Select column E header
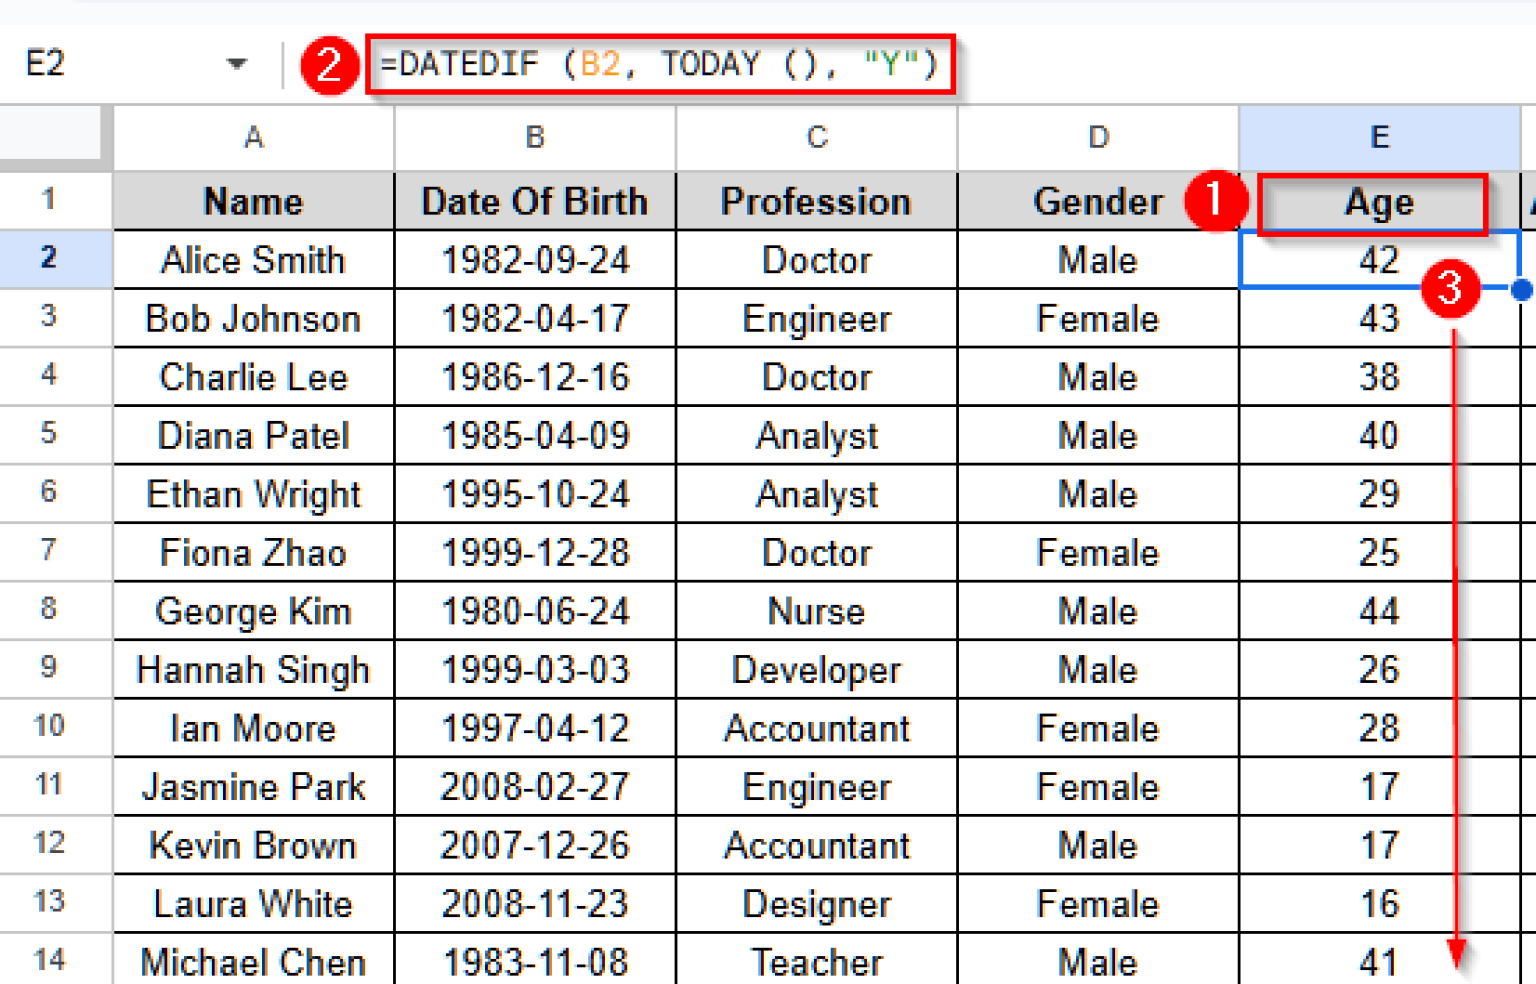 pos(1379,138)
